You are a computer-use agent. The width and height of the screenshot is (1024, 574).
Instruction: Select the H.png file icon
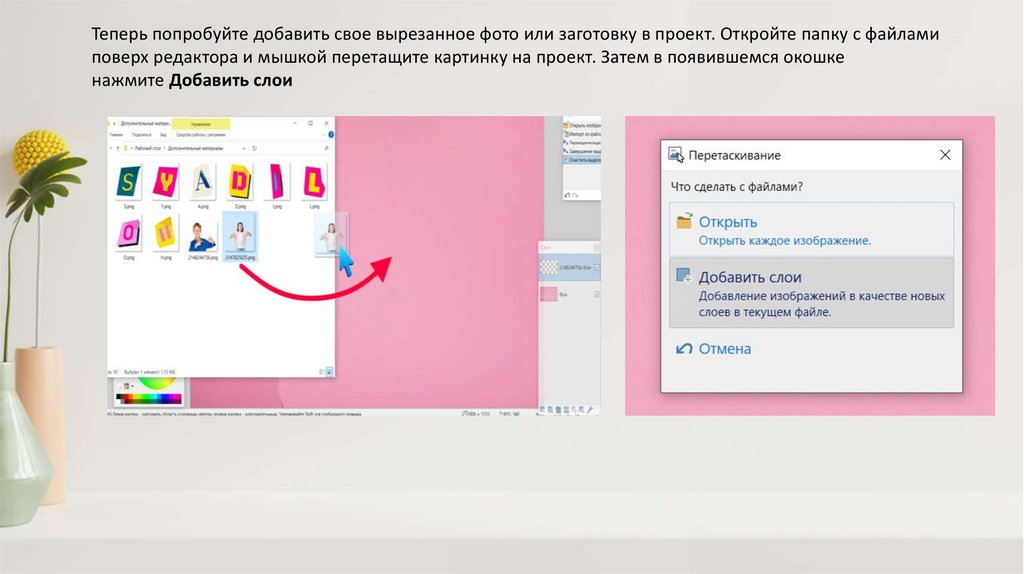pyautogui.click(x=165, y=234)
